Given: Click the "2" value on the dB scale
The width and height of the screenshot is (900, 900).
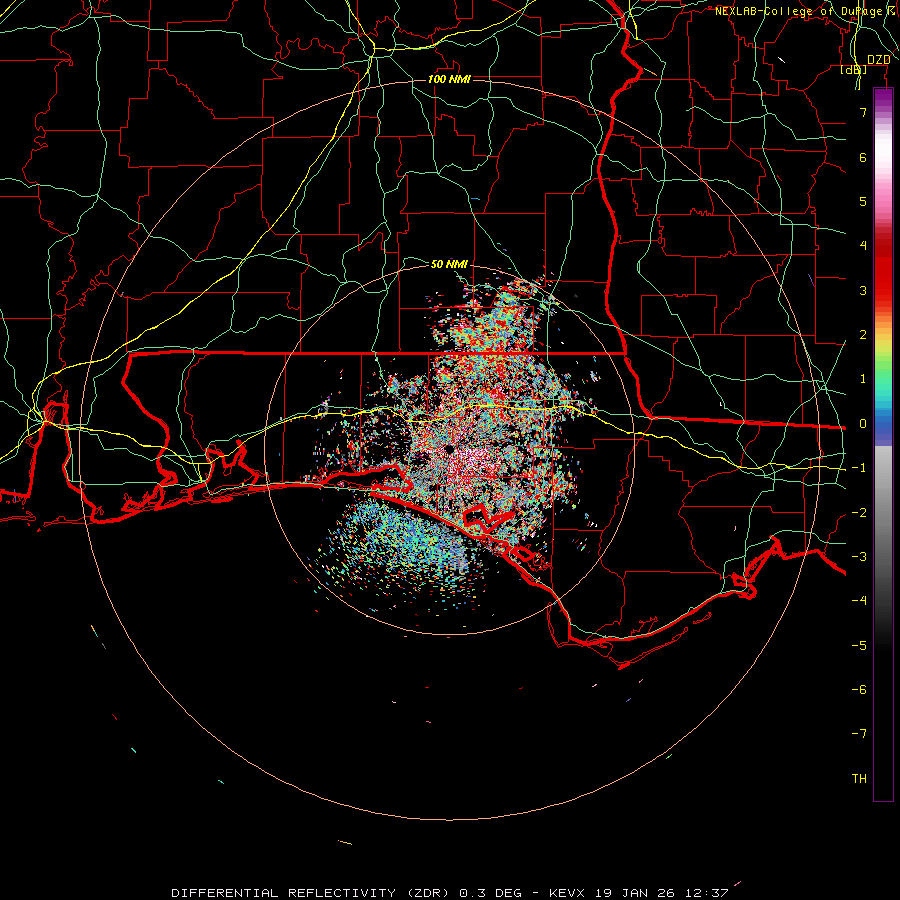Looking at the screenshot, I should click(863, 335).
